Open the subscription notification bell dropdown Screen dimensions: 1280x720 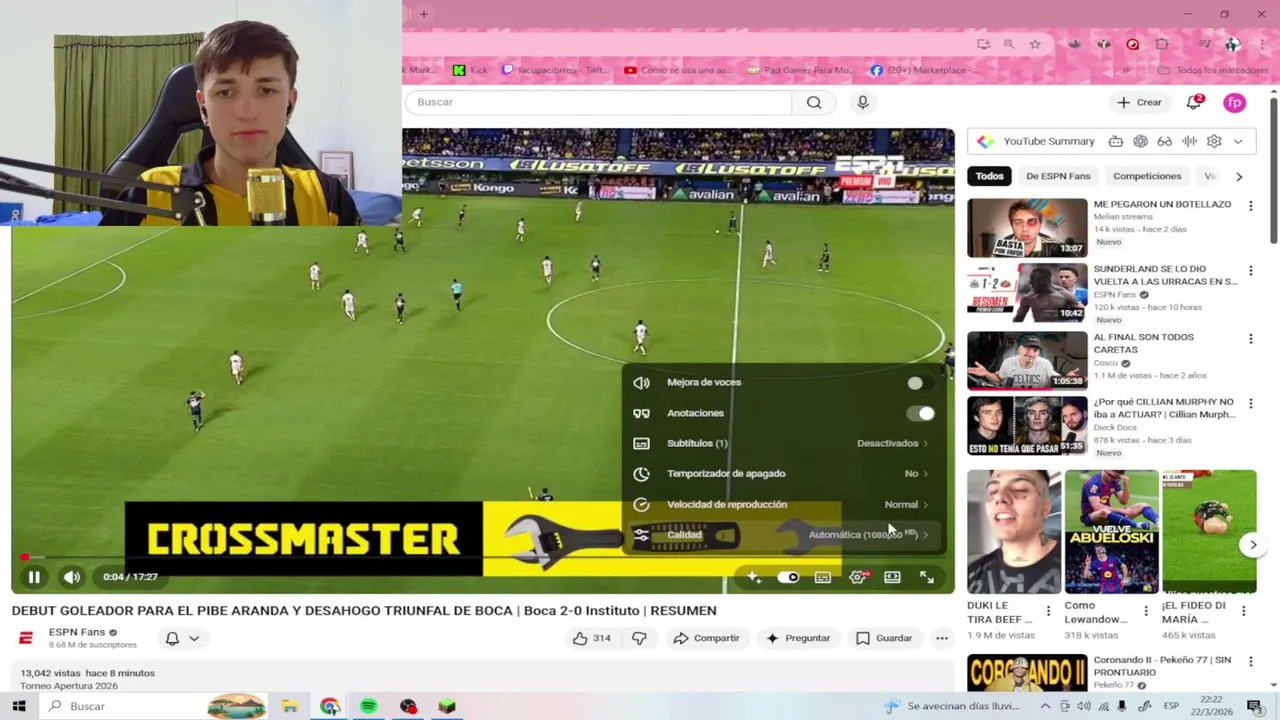[x=182, y=638]
